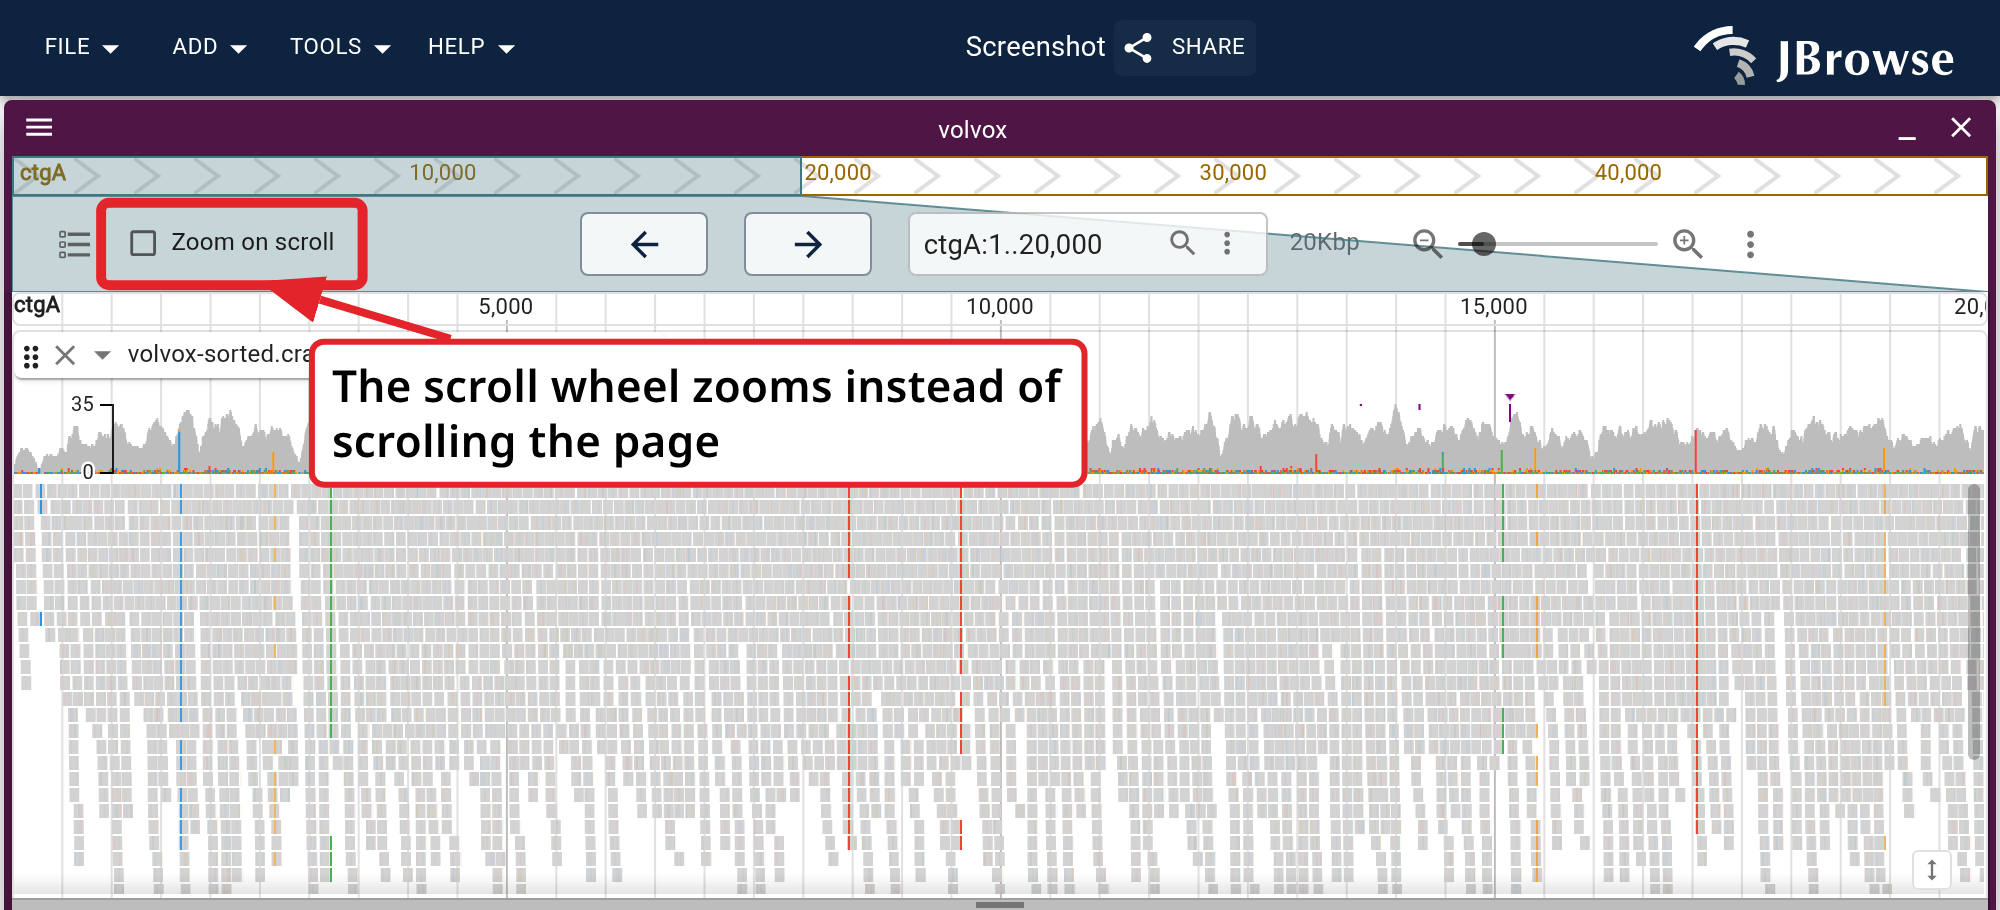Click the track drag handle dots icon
This screenshot has width=2000, height=910.
31,356
